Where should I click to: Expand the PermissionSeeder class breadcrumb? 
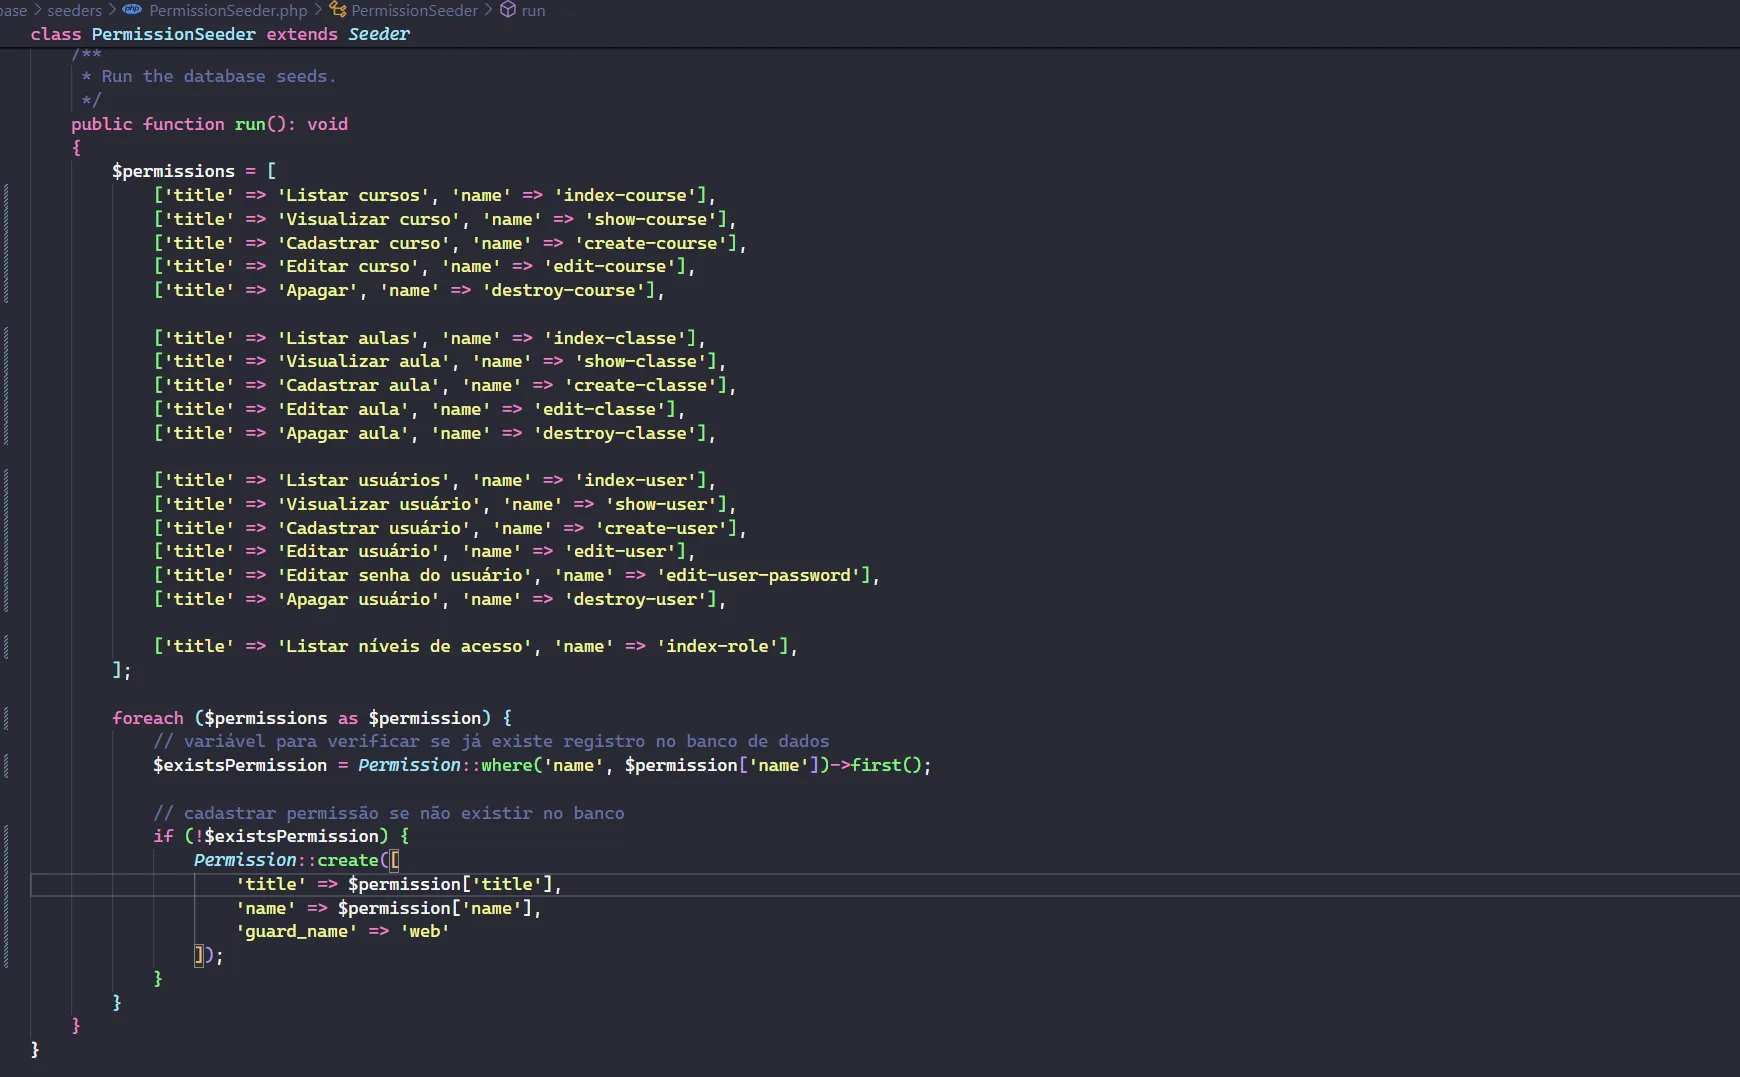click(414, 10)
